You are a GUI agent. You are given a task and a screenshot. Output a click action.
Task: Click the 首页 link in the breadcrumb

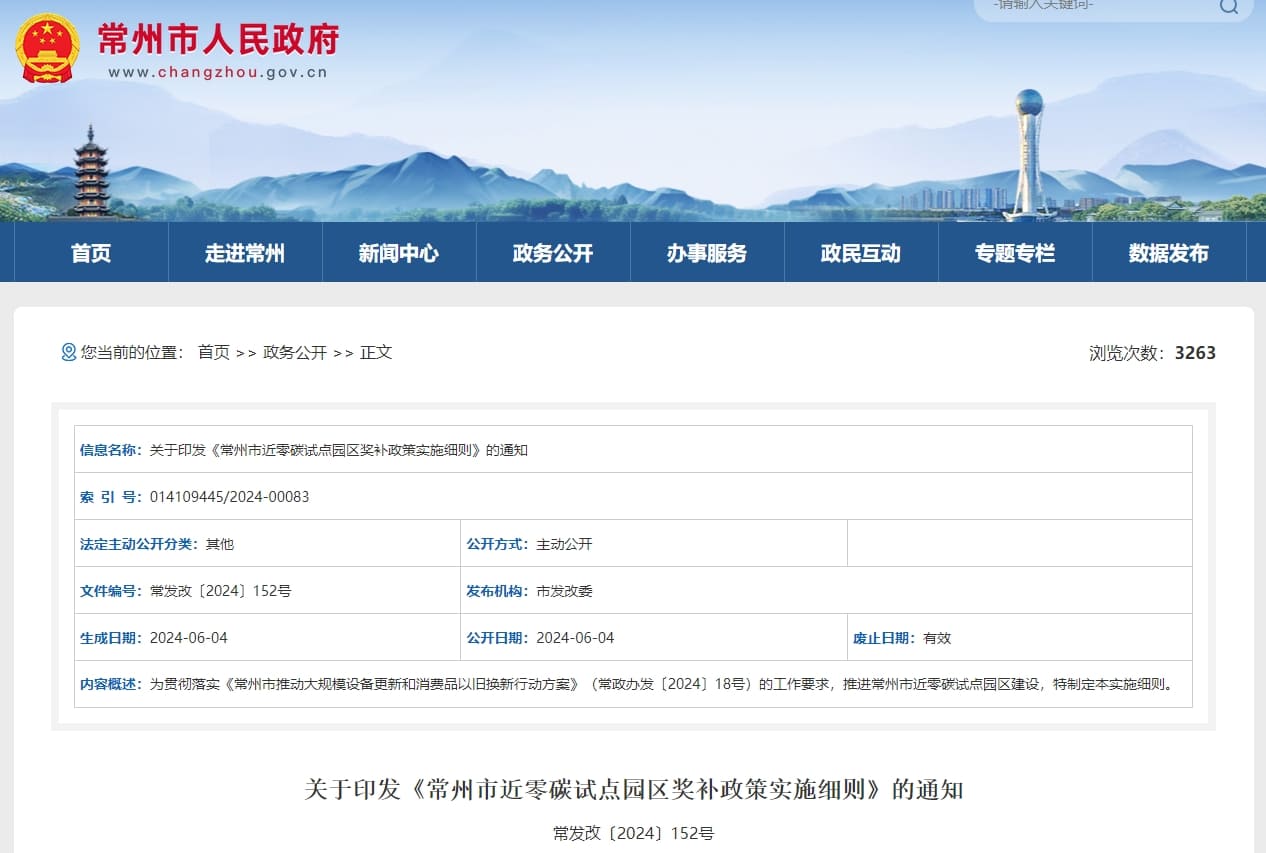pos(213,352)
